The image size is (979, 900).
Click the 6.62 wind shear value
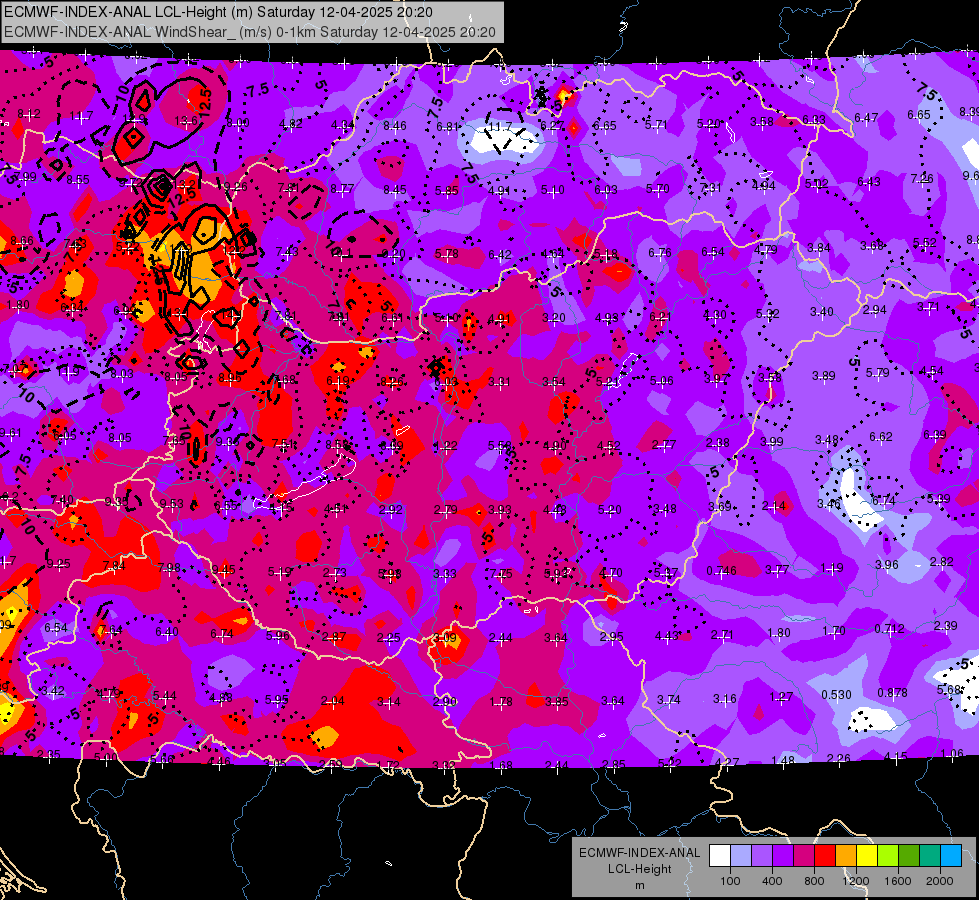click(881, 437)
